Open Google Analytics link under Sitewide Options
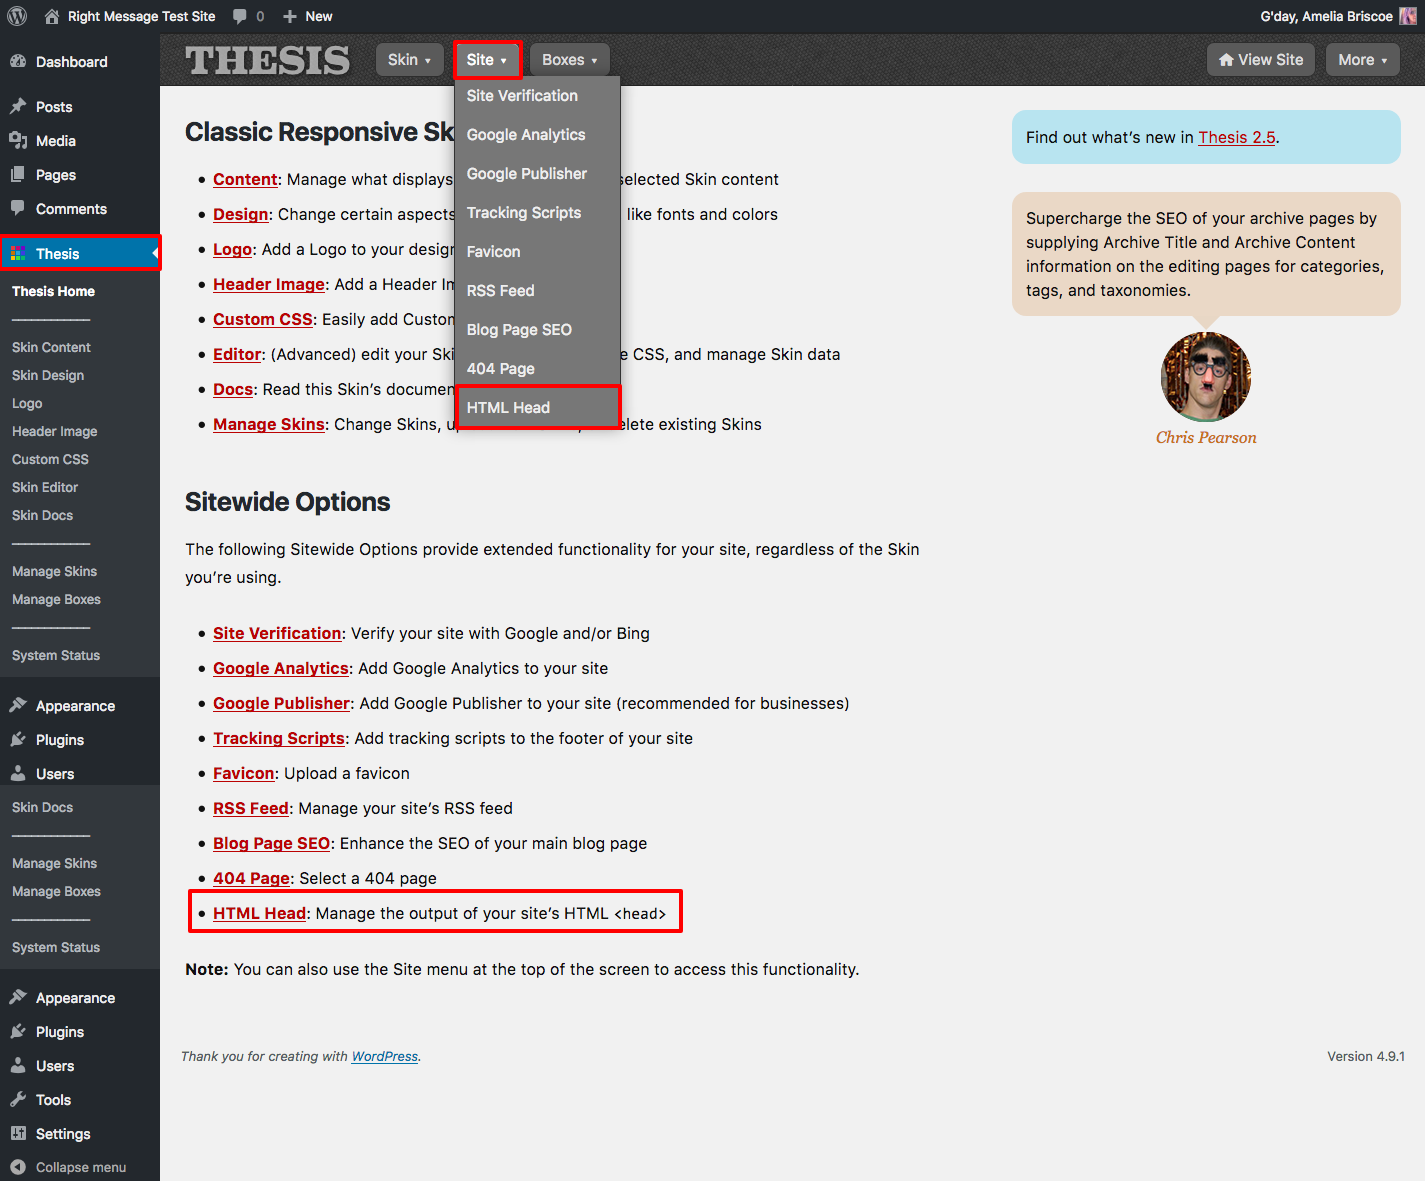This screenshot has width=1425, height=1181. click(x=281, y=668)
